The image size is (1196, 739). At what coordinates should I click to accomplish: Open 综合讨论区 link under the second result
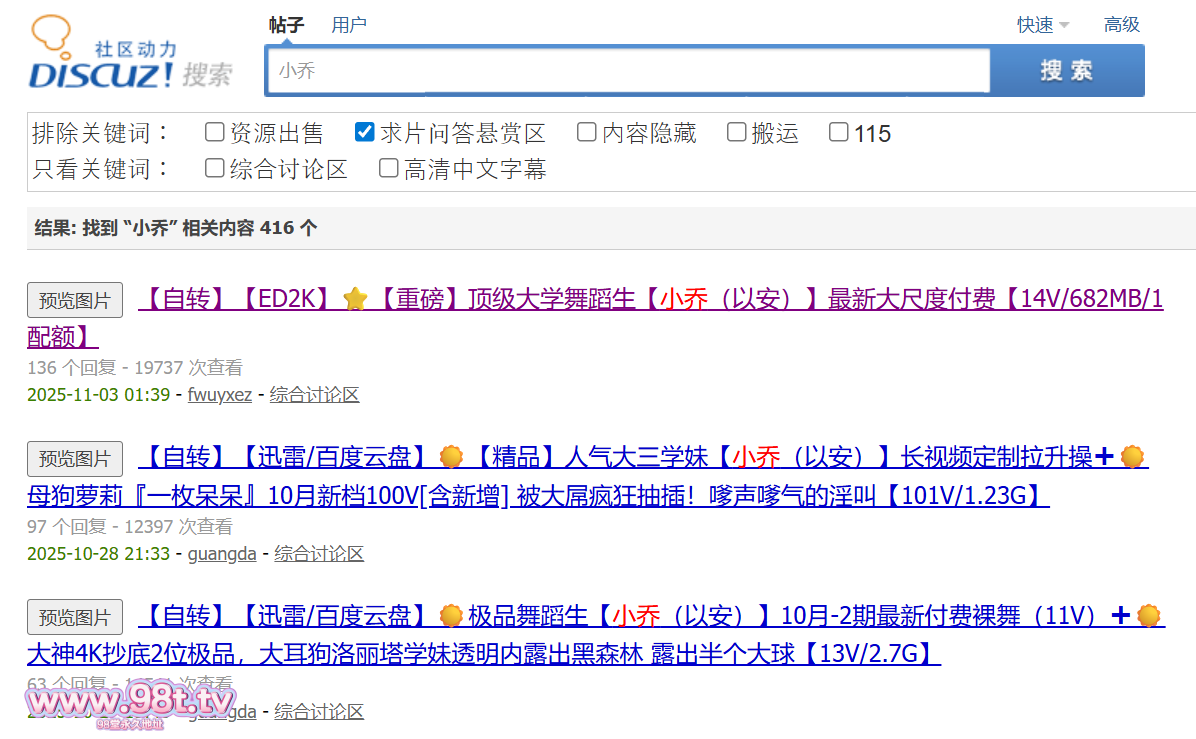point(319,554)
